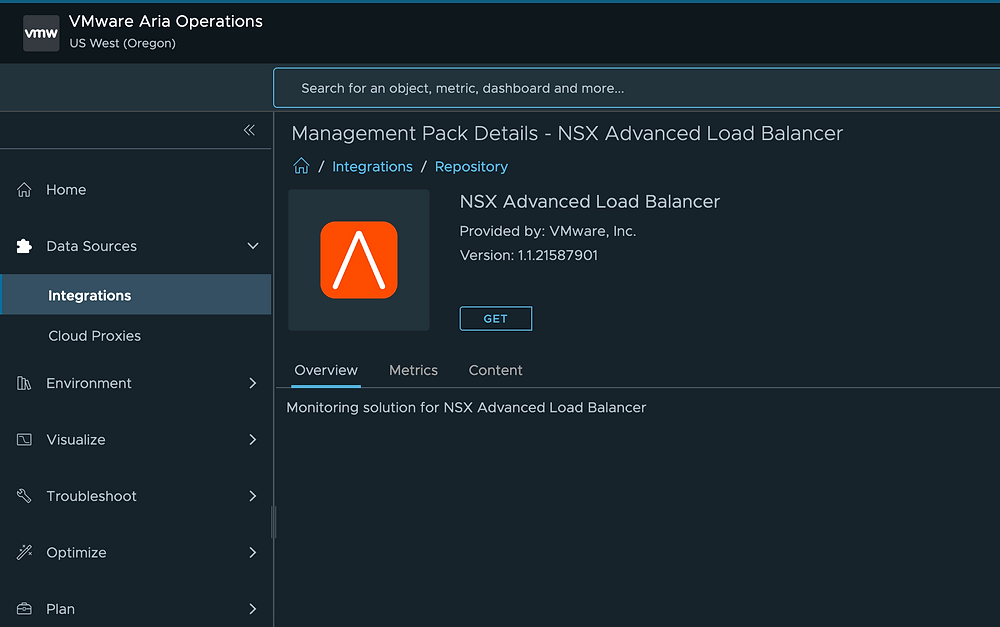The width and height of the screenshot is (1000, 627).
Task: Open the Optimize menu label
Action: (76, 552)
